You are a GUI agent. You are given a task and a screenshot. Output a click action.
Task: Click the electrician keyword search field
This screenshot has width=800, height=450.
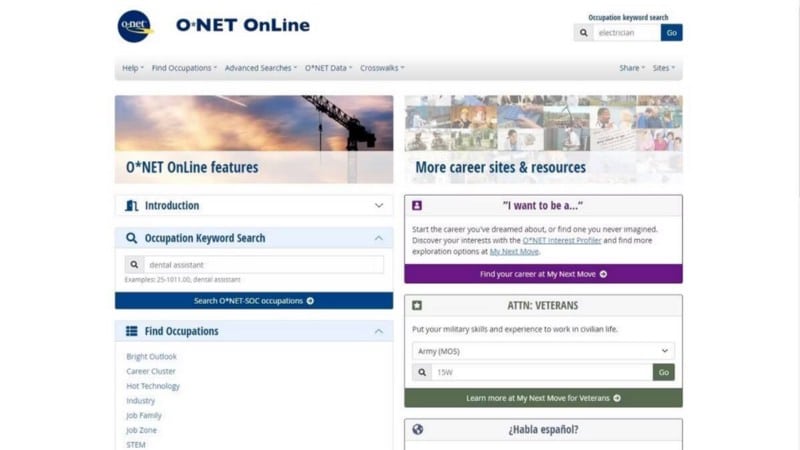627,33
